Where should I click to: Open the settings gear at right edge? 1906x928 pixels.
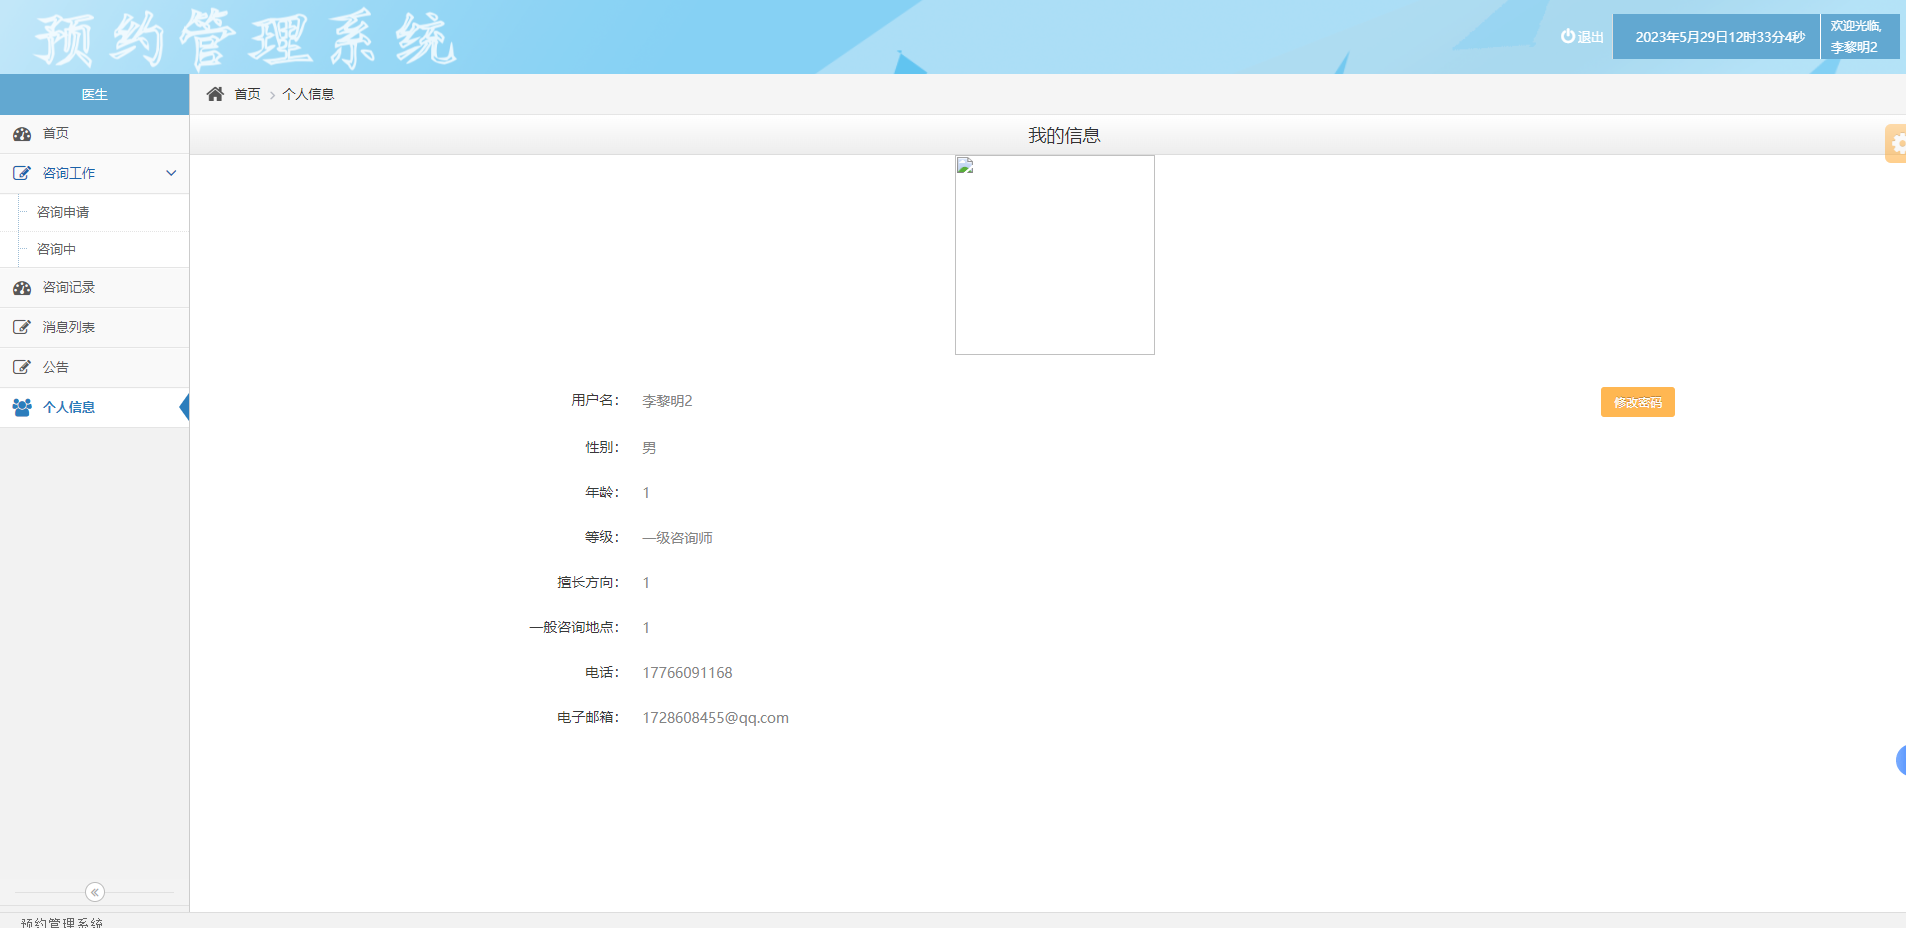point(1897,143)
